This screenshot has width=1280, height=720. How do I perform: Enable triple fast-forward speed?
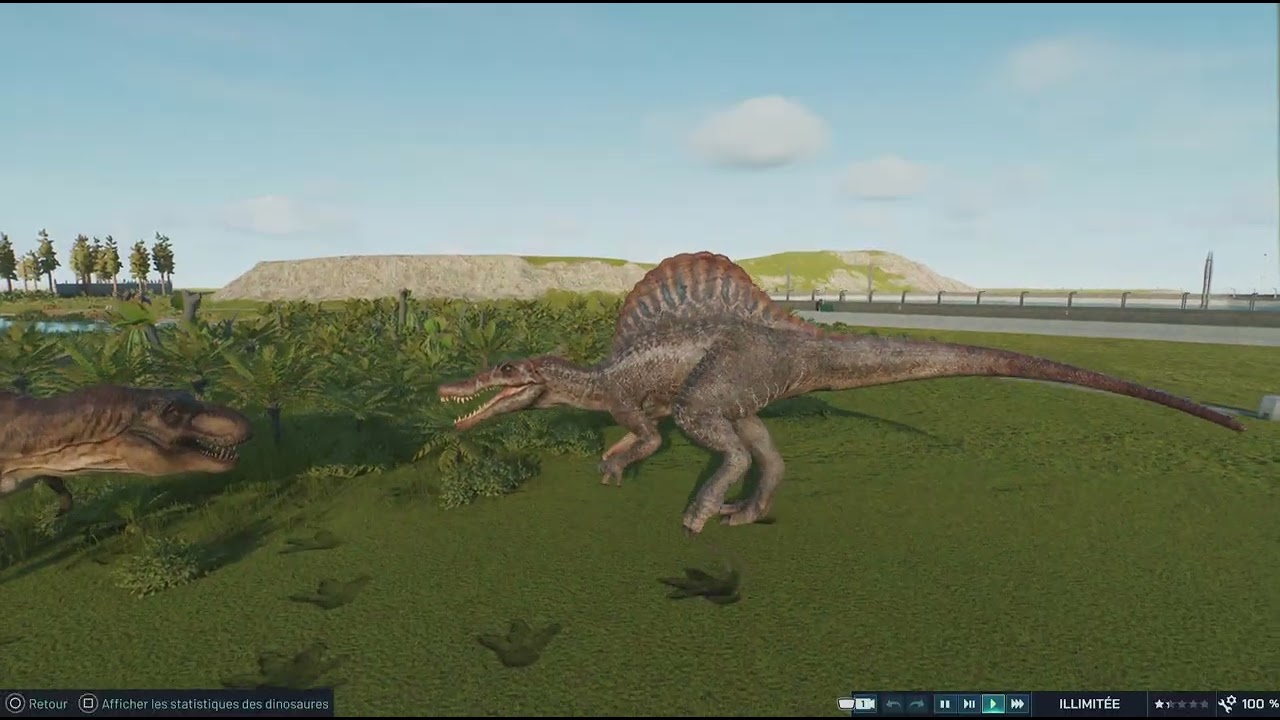click(x=1018, y=704)
